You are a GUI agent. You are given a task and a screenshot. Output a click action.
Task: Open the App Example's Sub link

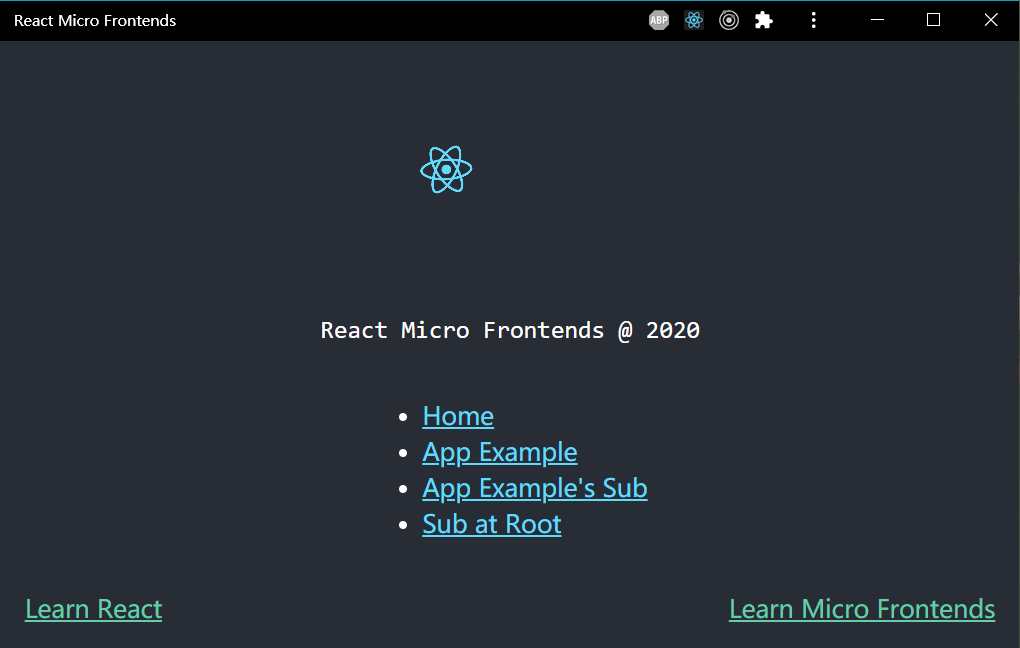tap(535, 489)
